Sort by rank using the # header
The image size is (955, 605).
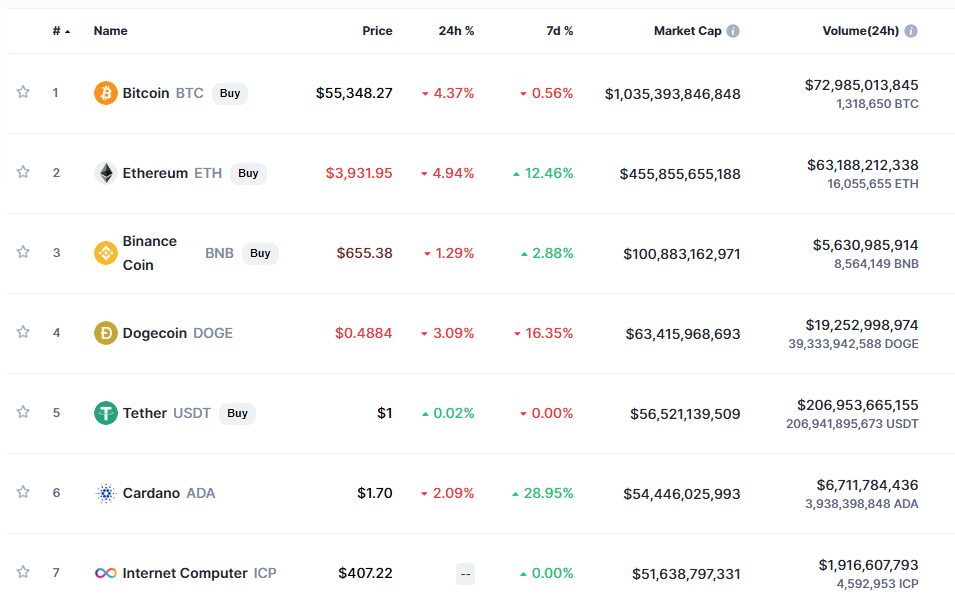[60, 31]
